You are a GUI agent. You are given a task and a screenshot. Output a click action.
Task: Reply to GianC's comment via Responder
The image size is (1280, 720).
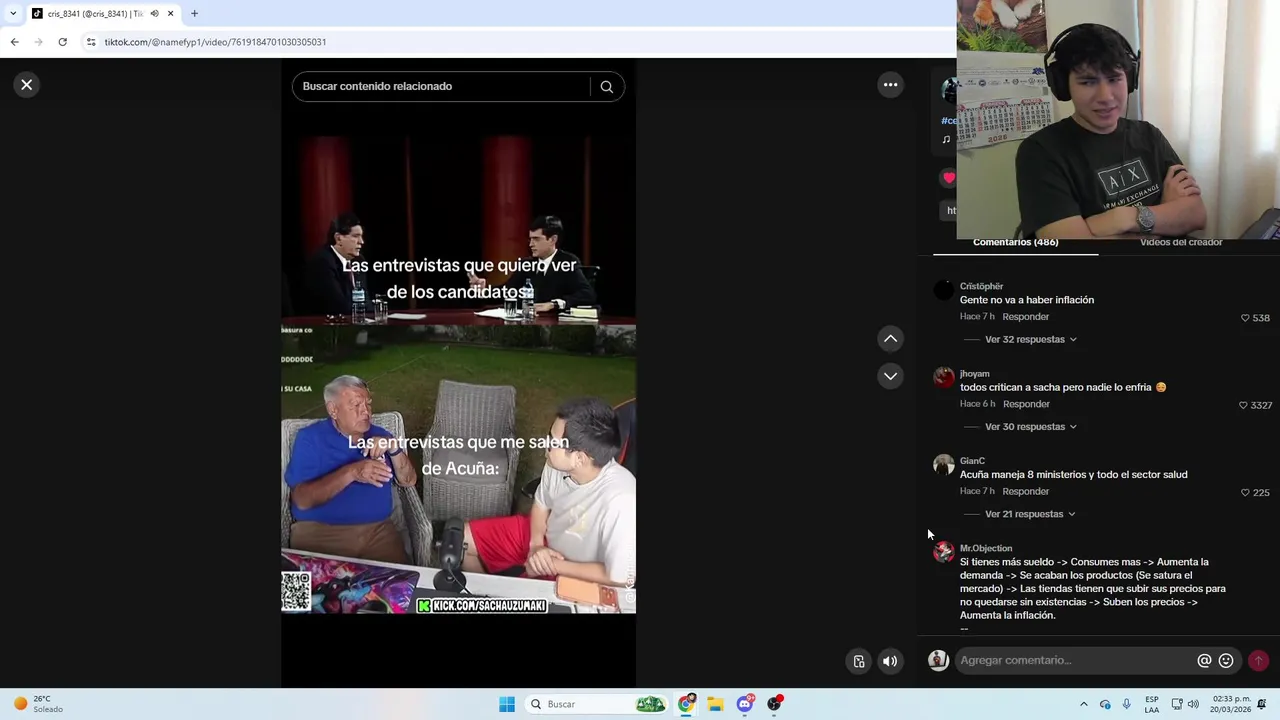(1025, 491)
